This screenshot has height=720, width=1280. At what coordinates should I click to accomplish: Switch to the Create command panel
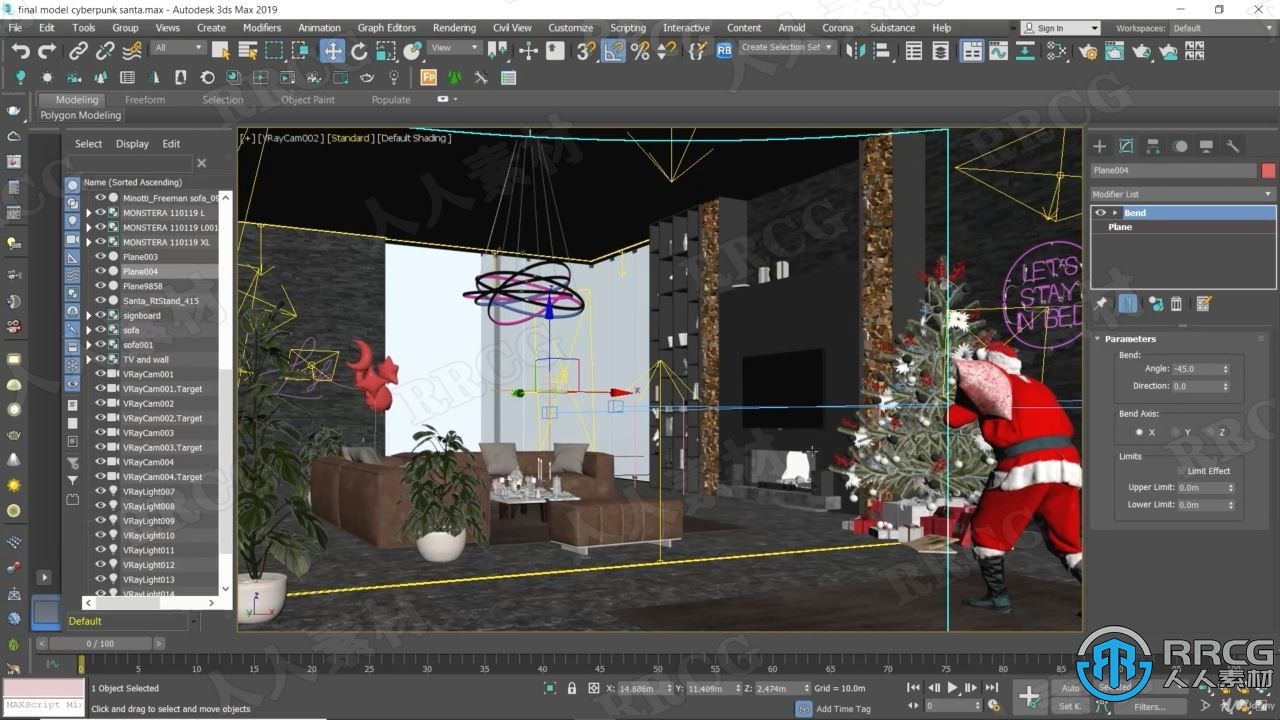click(1099, 146)
